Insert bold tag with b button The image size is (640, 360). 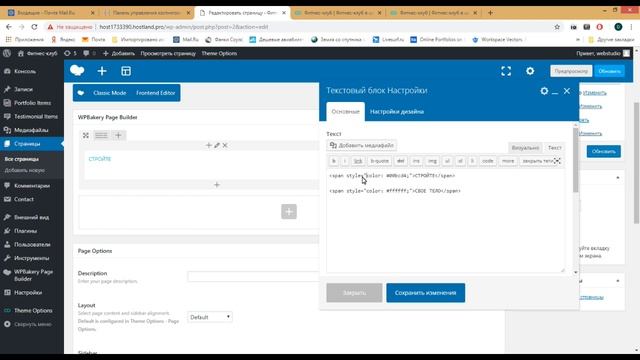333,161
